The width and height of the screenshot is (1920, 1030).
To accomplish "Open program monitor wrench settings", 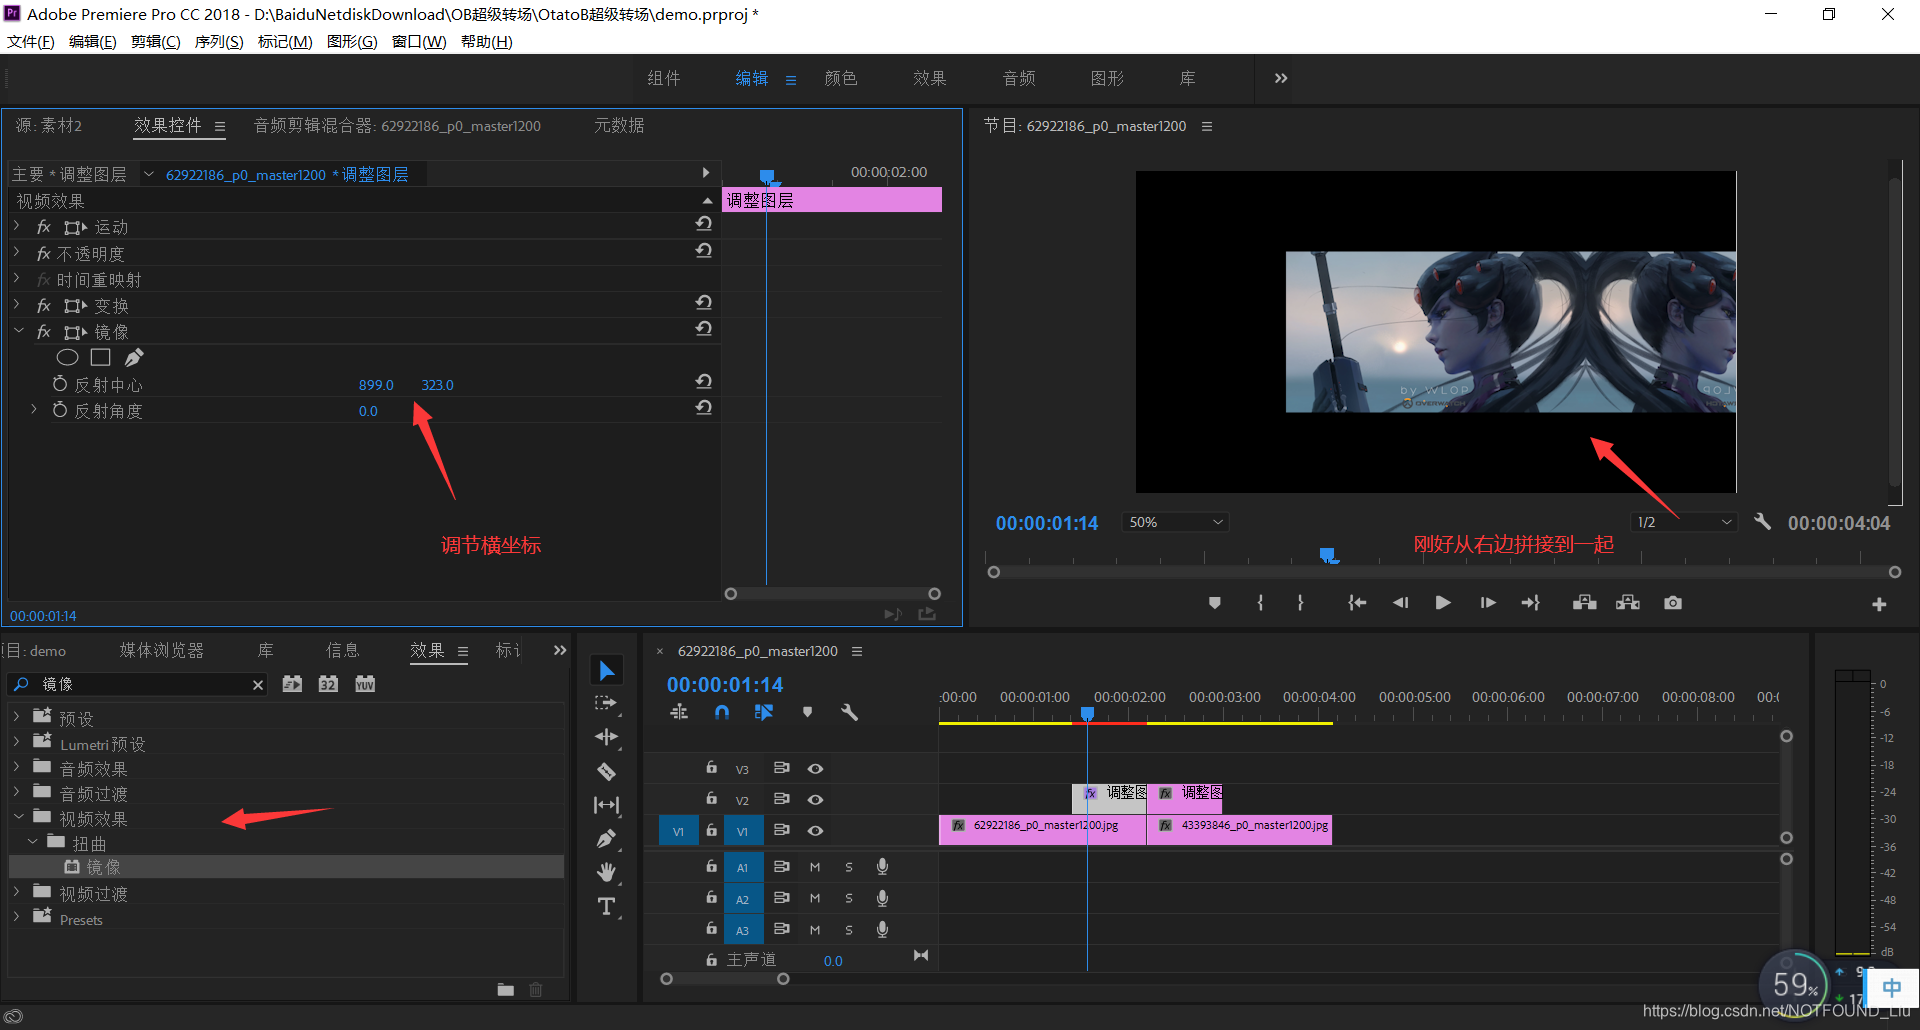I will 1763,522.
